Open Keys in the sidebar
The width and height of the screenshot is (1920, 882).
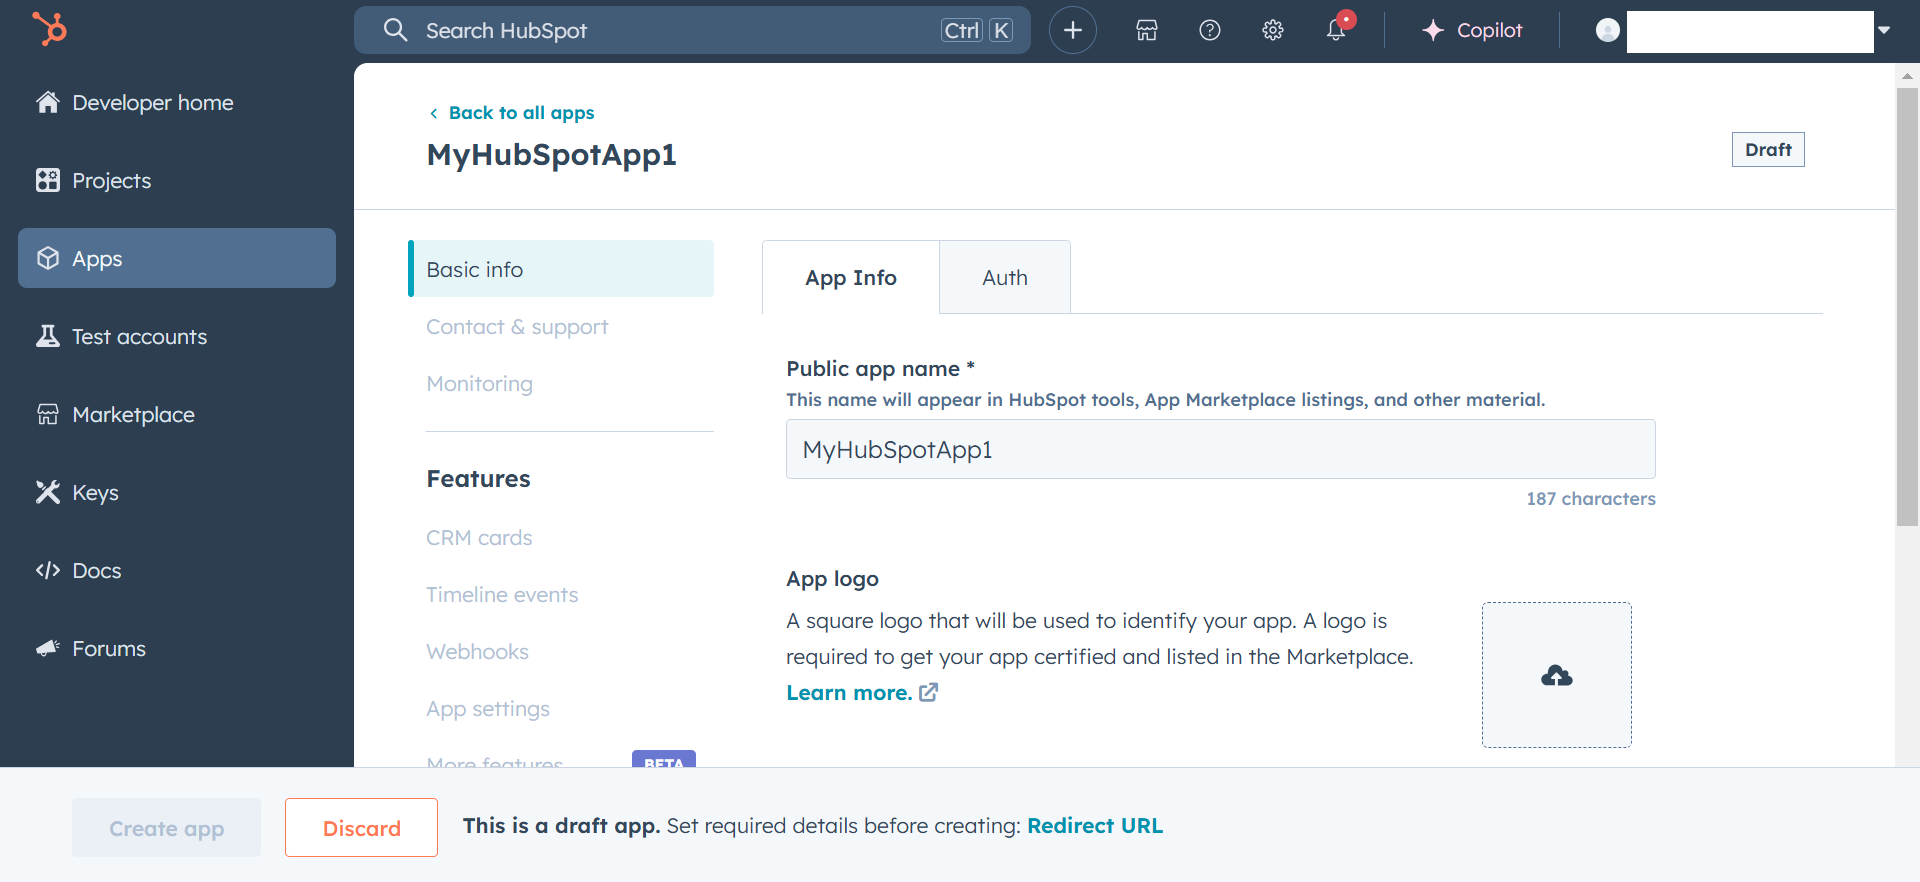[x=95, y=492]
